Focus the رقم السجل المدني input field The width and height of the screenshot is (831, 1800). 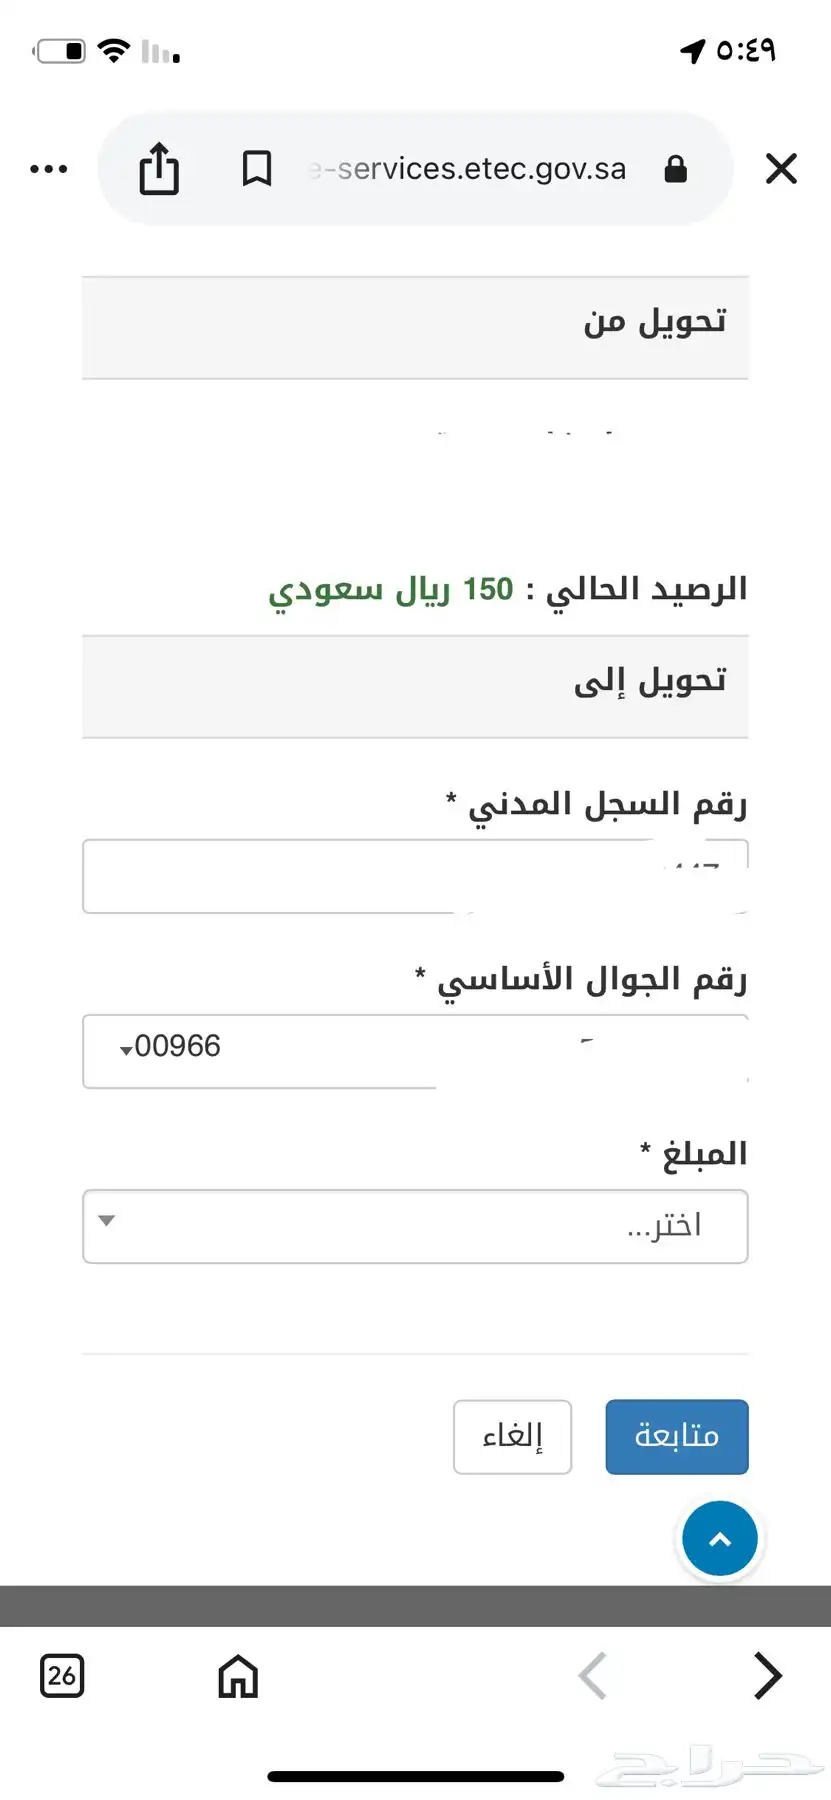(415, 876)
